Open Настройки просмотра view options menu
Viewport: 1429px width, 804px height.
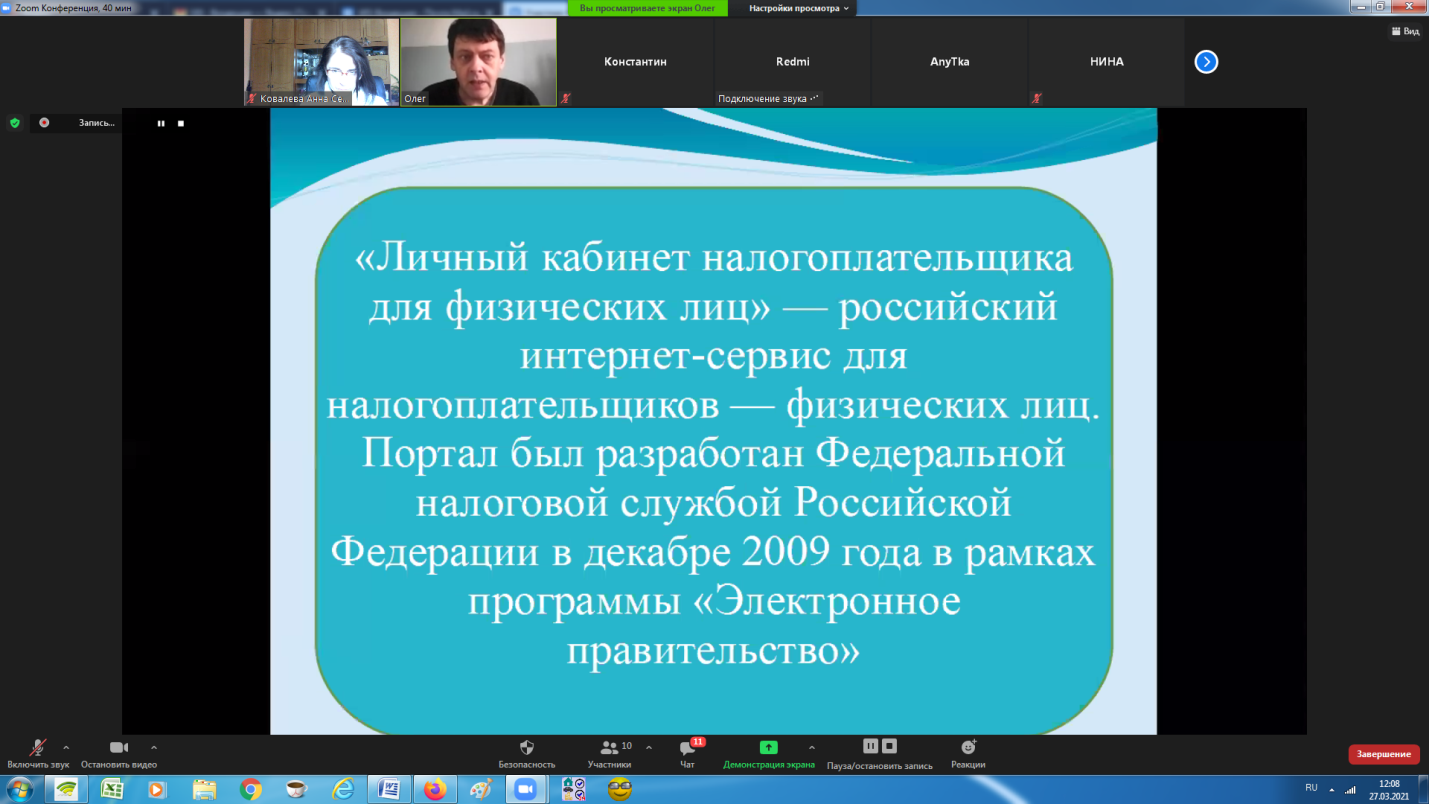tap(799, 8)
